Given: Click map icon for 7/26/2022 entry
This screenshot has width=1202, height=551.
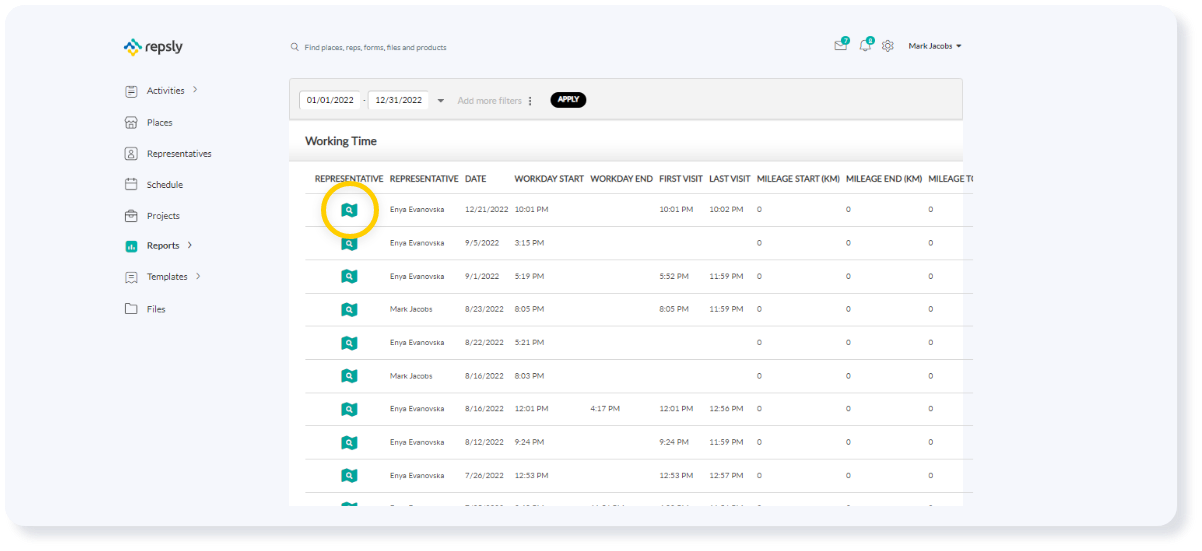Looking at the screenshot, I should (349, 475).
